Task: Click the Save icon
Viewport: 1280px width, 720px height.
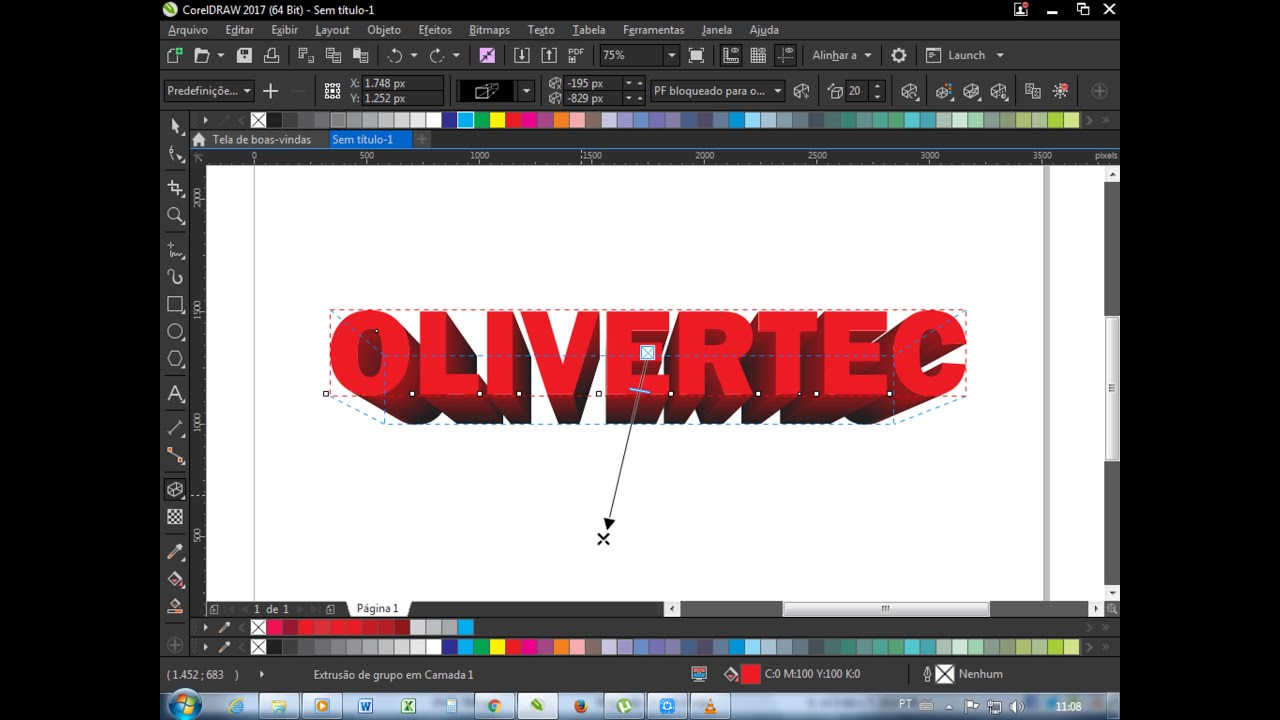Action: point(244,56)
